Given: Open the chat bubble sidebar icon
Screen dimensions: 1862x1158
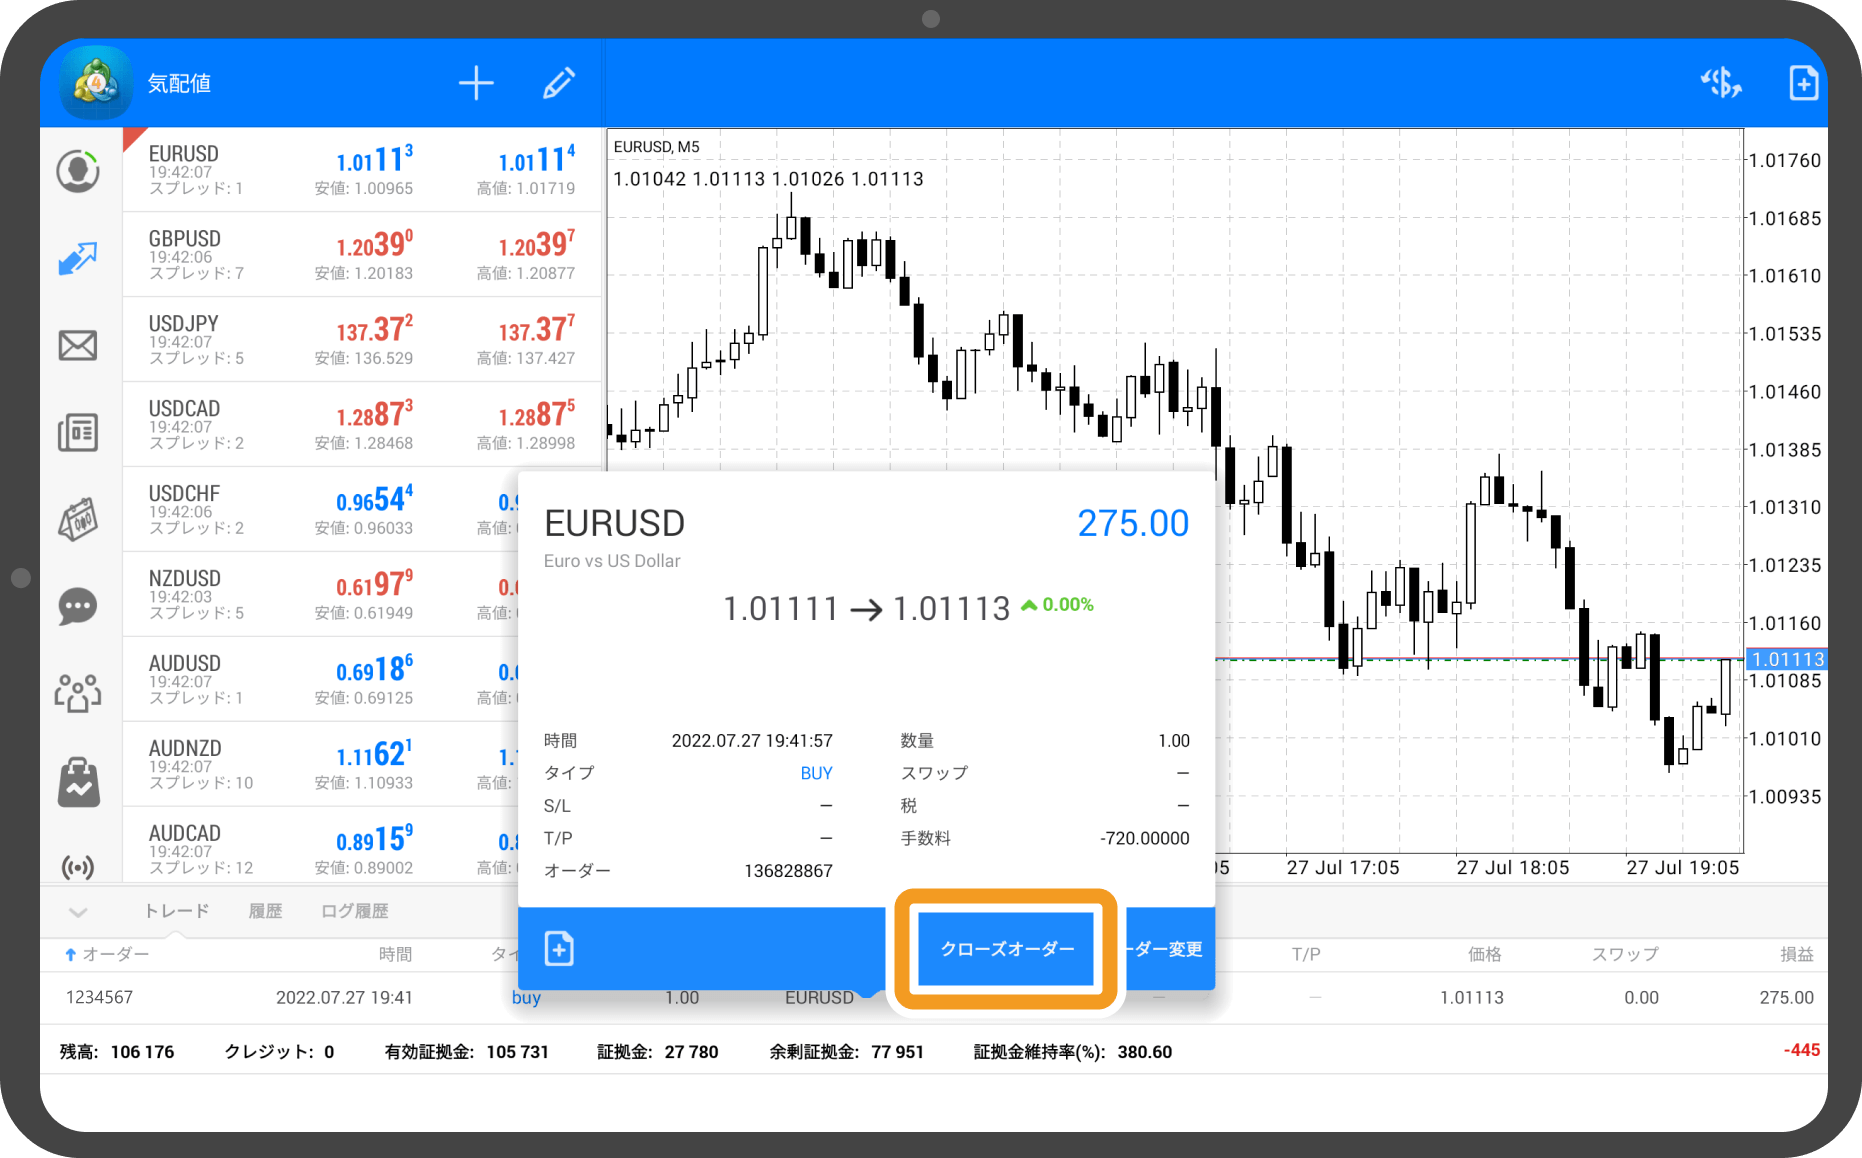Looking at the screenshot, I should pyautogui.click(x=78, y=606).
